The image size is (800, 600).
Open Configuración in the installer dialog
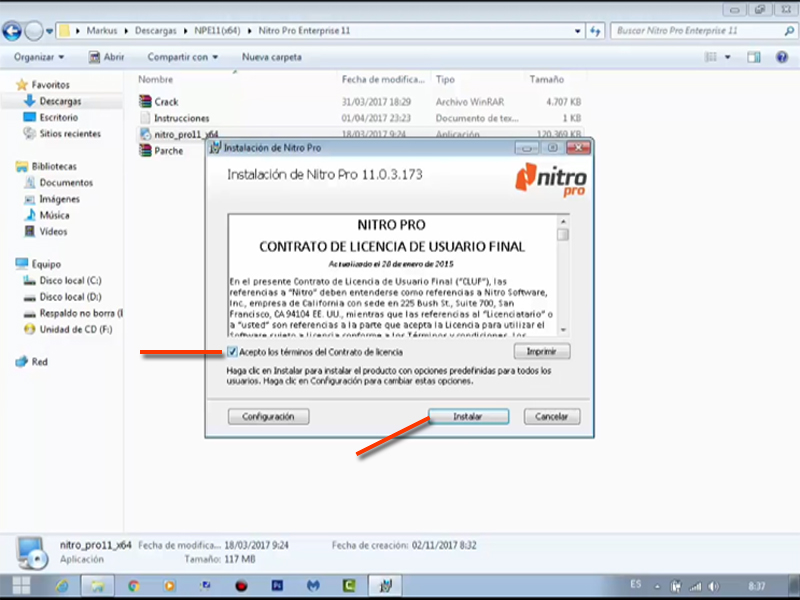(268, 416)
